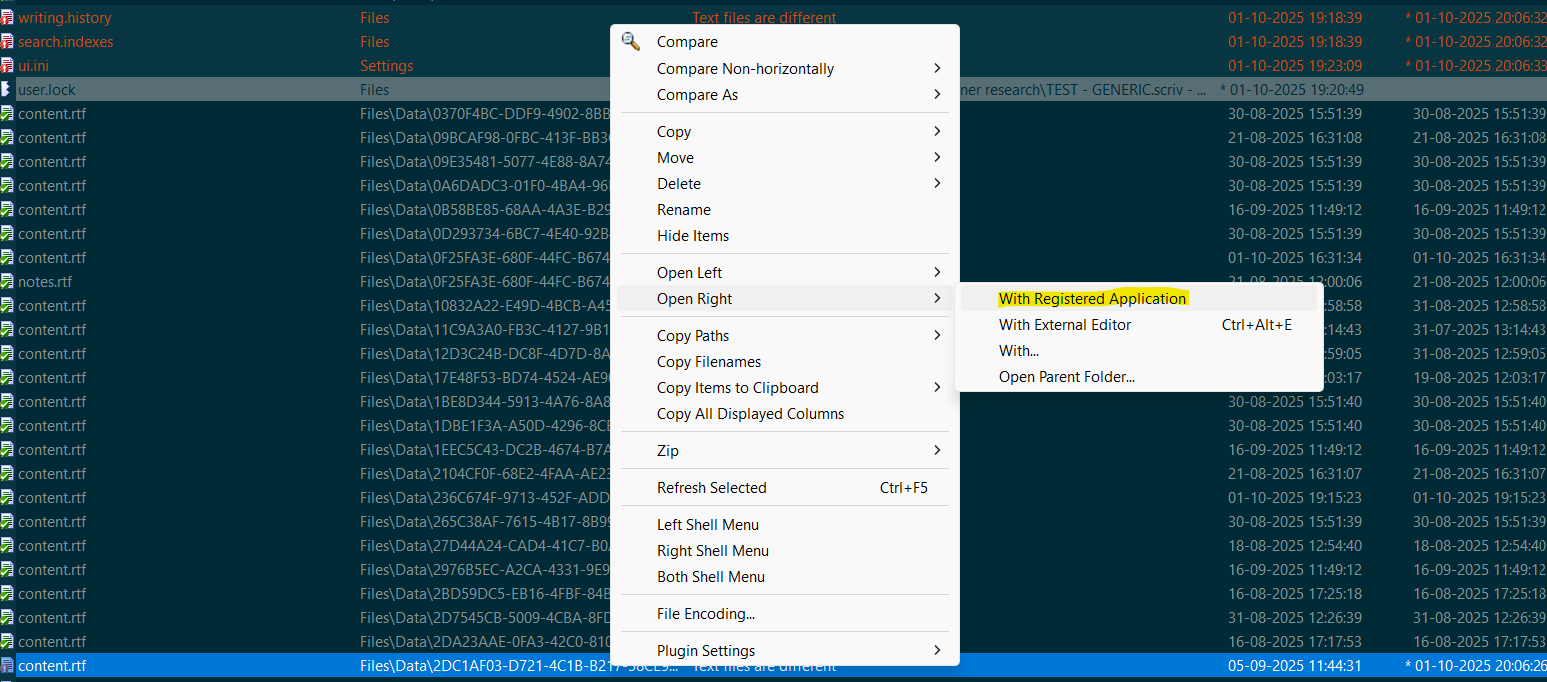Click the magnifier icon beside Compare
The width and height of the screenshot is (1547, 682).
click(x=630, y=41)
